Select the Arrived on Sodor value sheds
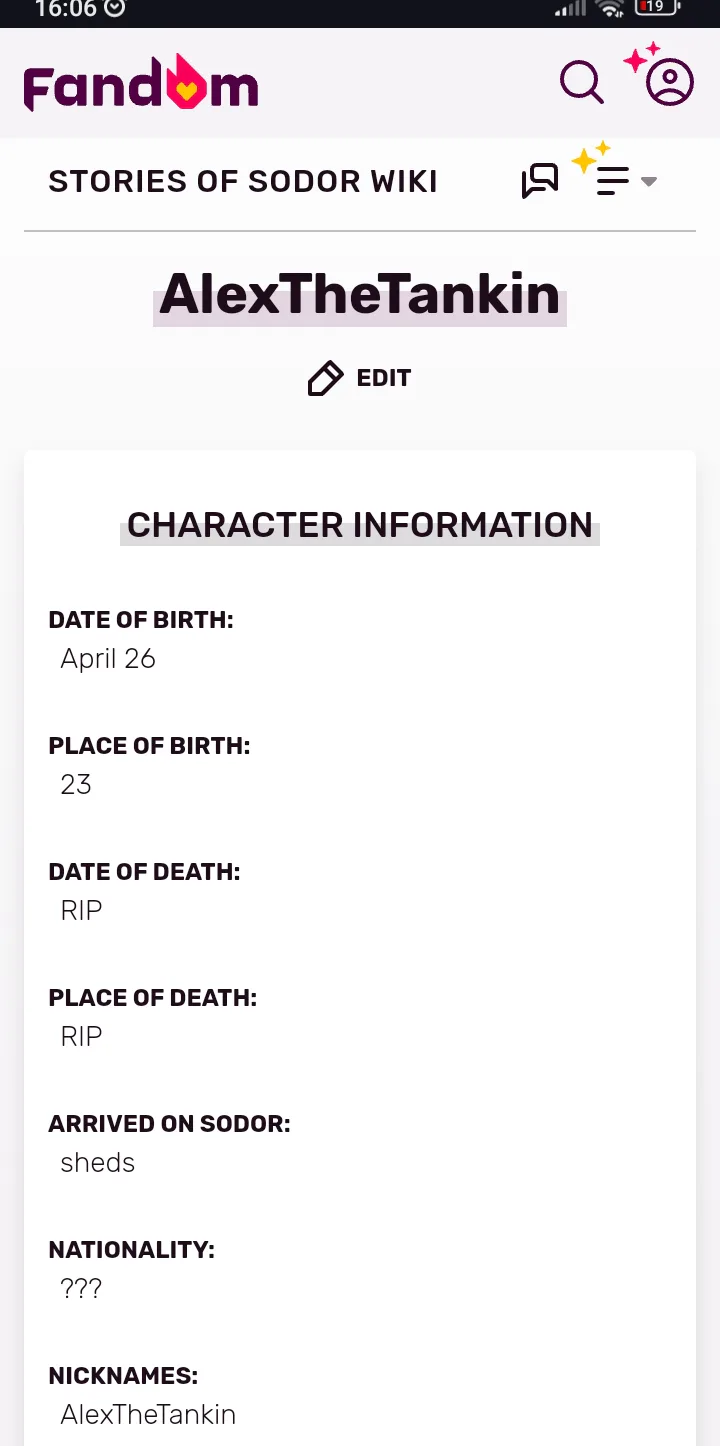Viewport: 720px width, 1446px height. [x=98, y=1163]
